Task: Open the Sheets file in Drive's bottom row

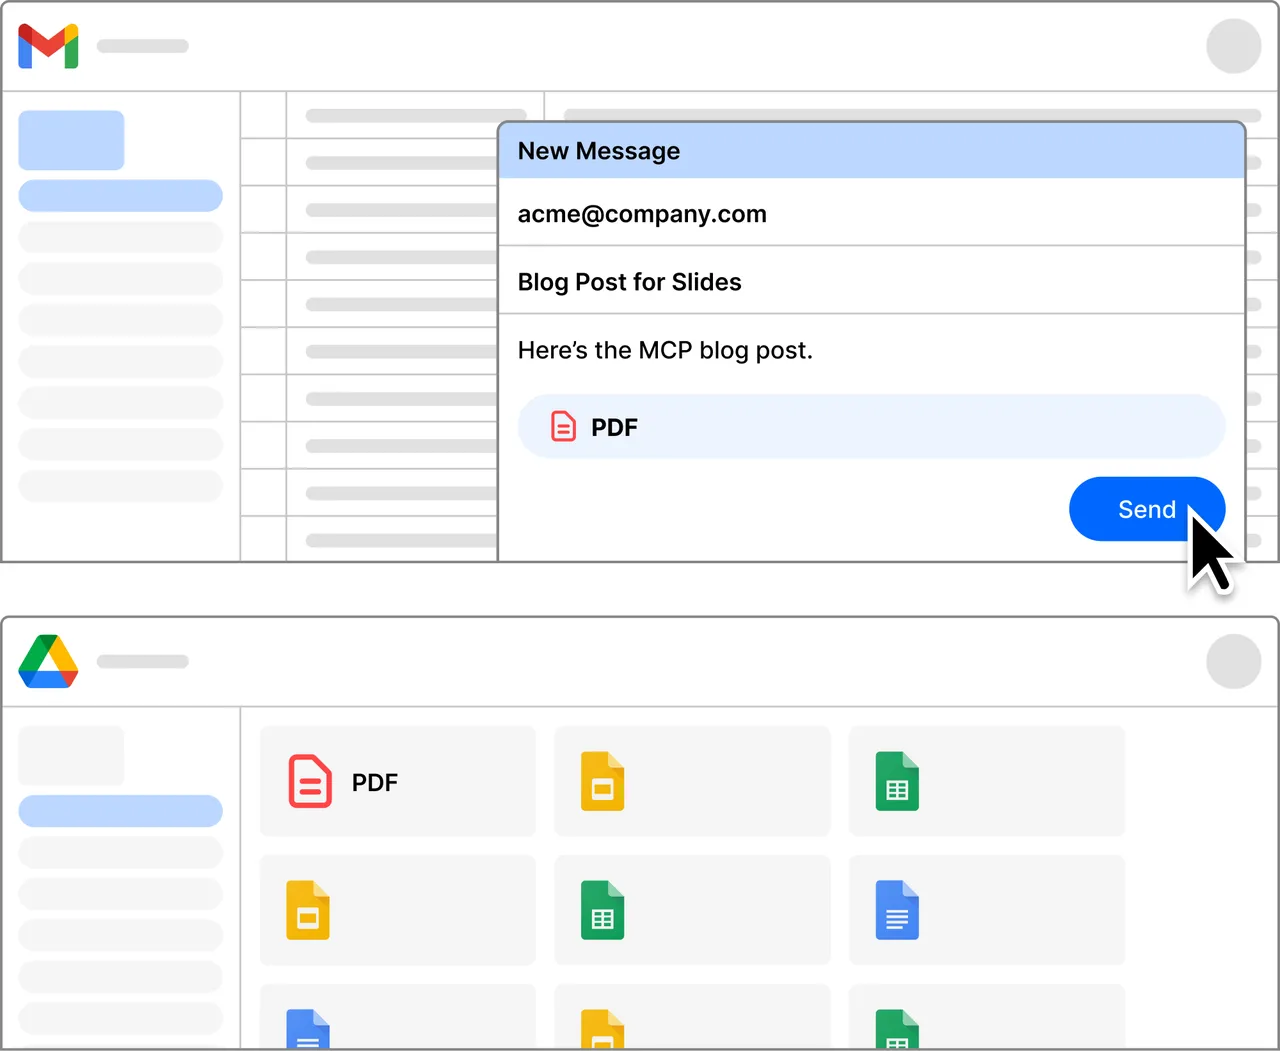Action: click(987, 1017)
